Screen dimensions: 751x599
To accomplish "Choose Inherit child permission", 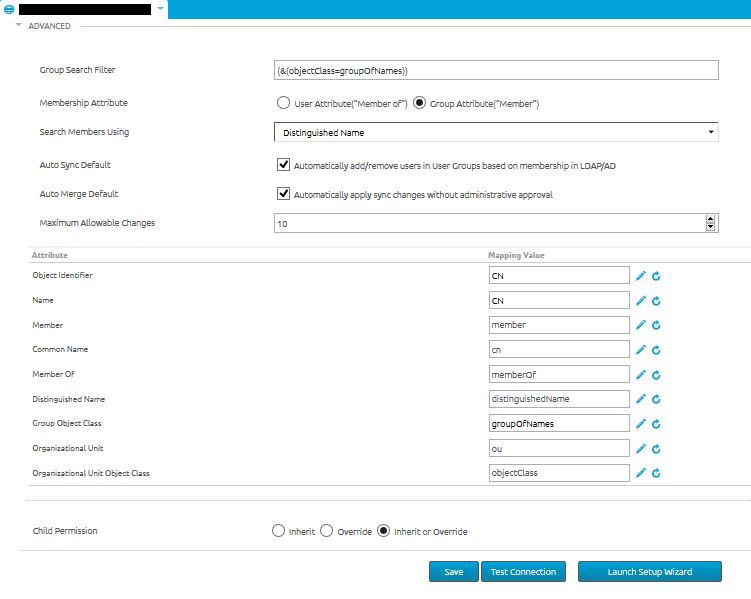I will pyautogui.click(x=278, y=532).
